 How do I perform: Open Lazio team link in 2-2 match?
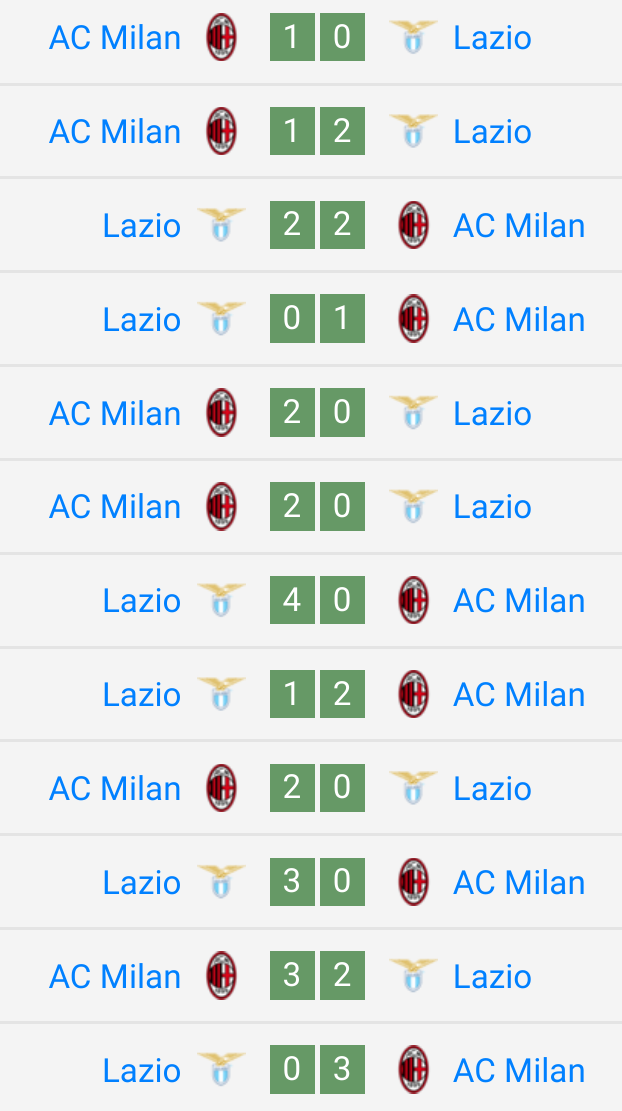pyautogui.click(x=142, y=226)
